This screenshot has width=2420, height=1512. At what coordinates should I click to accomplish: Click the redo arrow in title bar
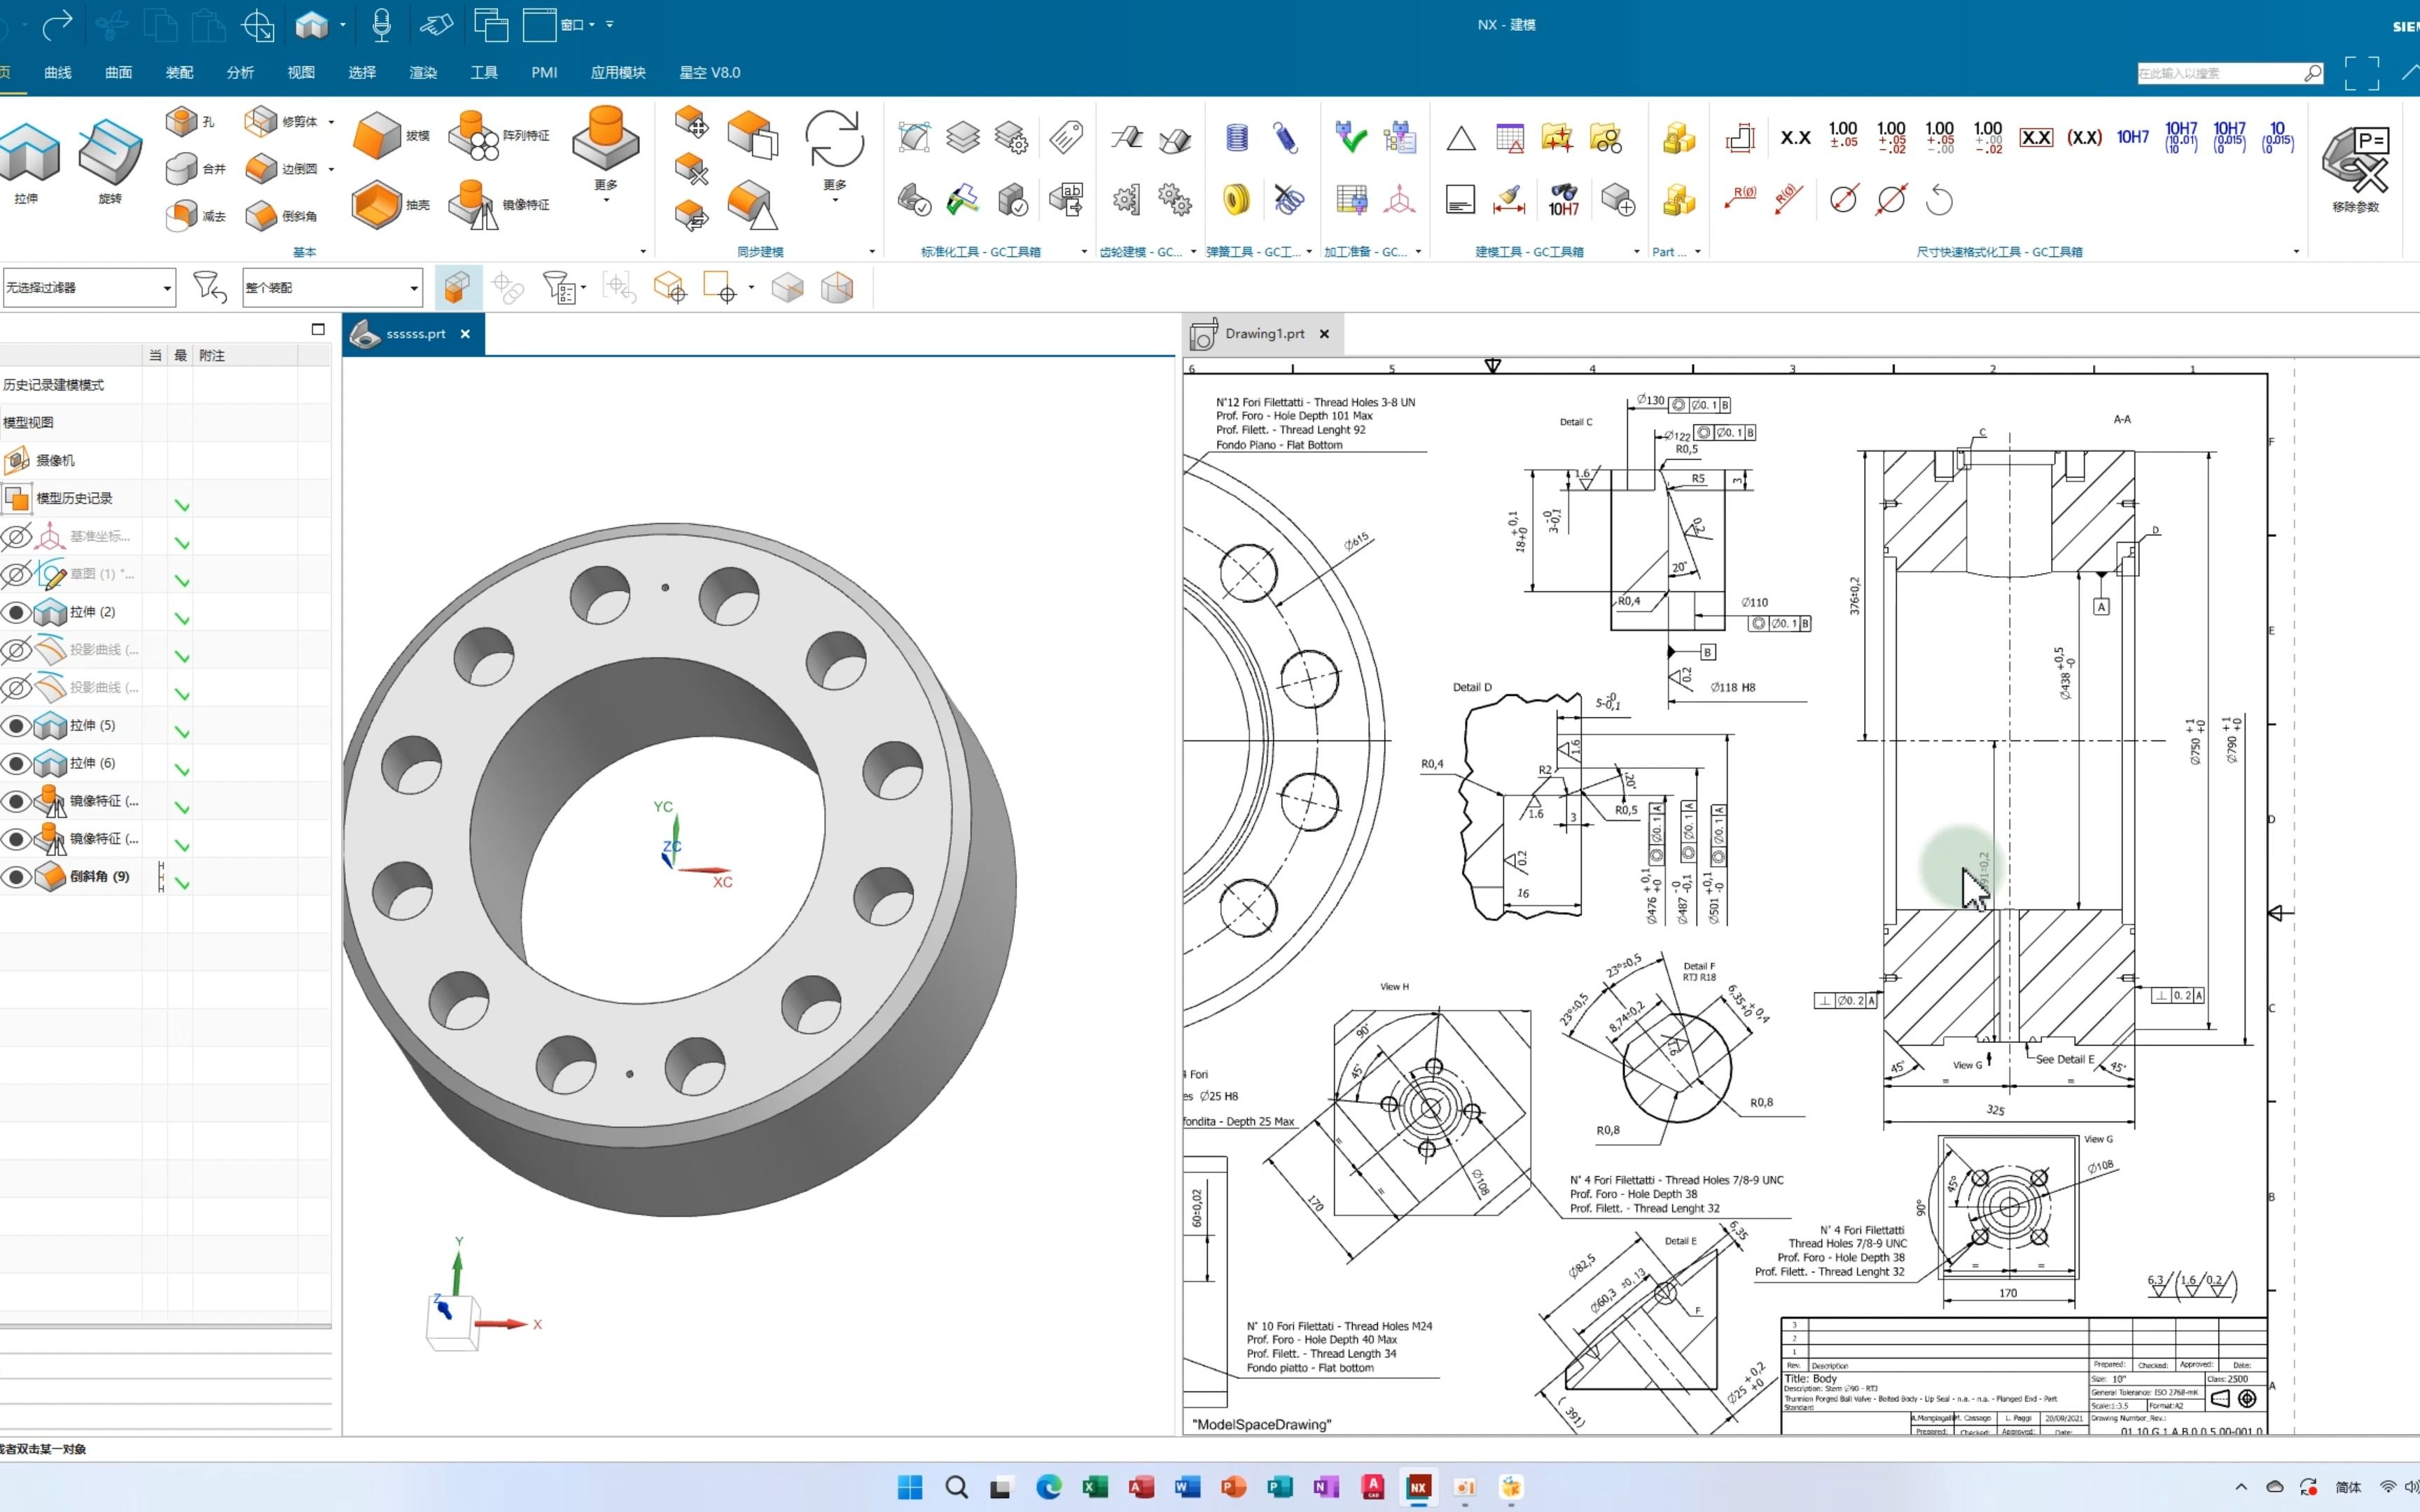click(57, 24)
